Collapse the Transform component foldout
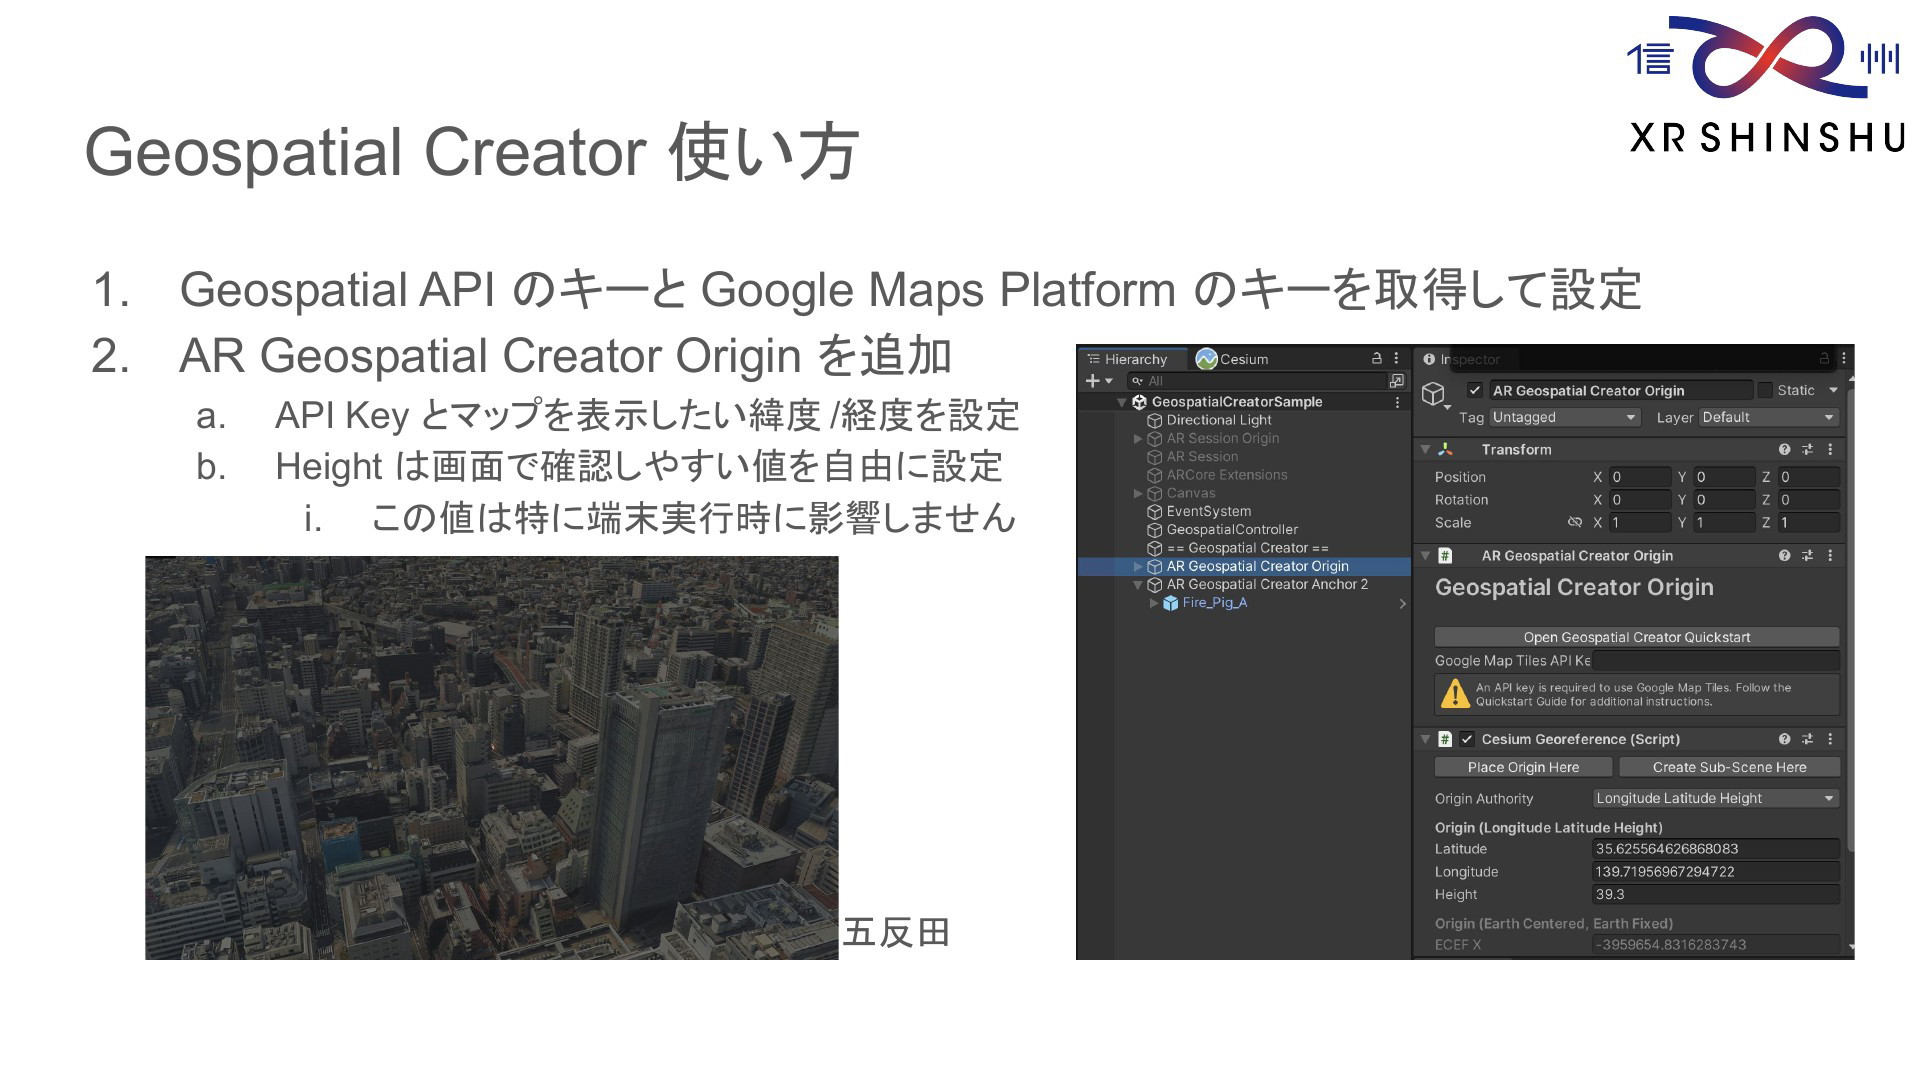Viewport: 1920px width, 1080px height. 1425,450
